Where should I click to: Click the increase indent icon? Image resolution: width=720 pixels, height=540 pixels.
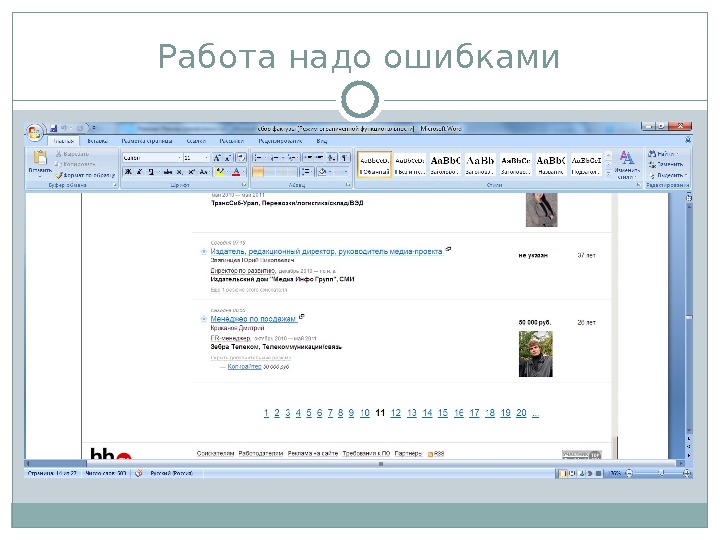click(x=319, y=158)
